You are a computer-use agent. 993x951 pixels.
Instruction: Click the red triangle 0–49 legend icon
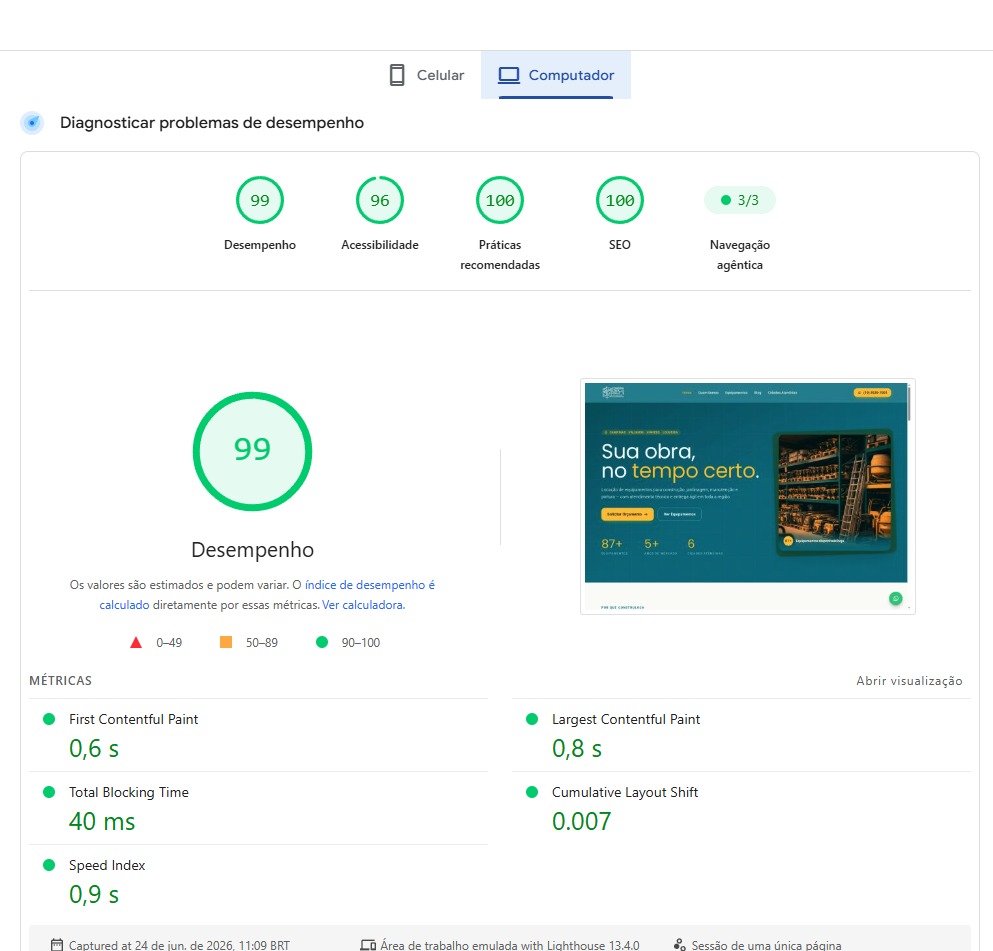(136, 642)
